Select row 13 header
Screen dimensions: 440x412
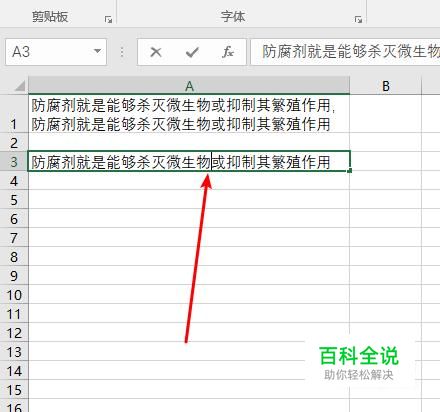14,352
